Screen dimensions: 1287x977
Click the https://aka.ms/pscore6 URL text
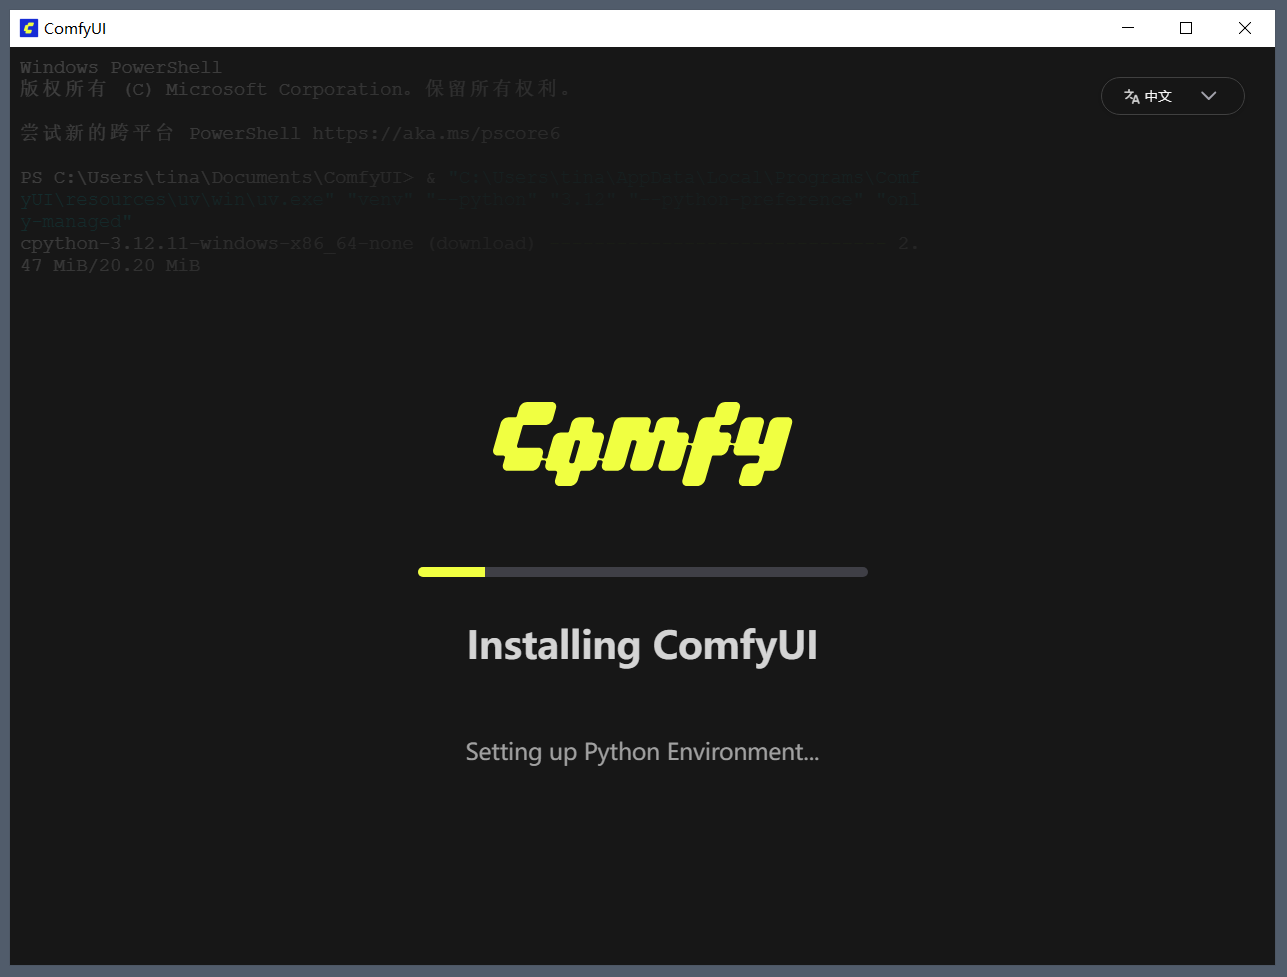436,133
